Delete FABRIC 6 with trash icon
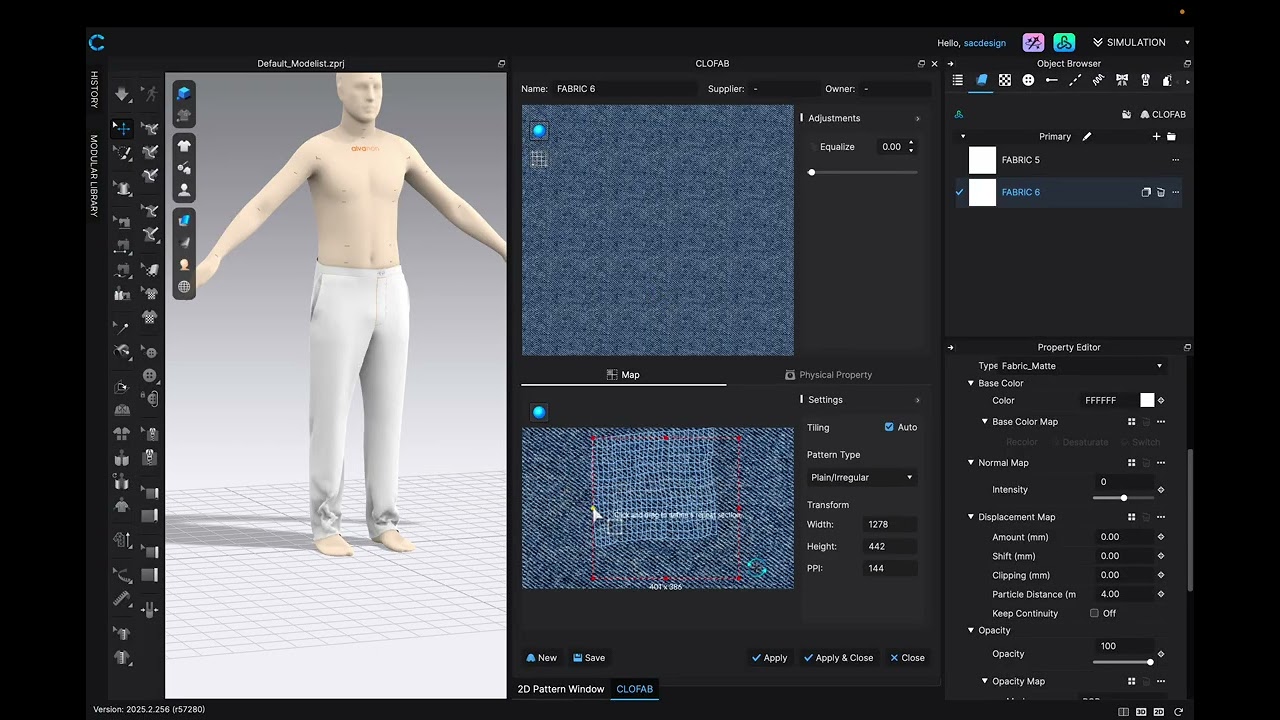 [1161, 192]
